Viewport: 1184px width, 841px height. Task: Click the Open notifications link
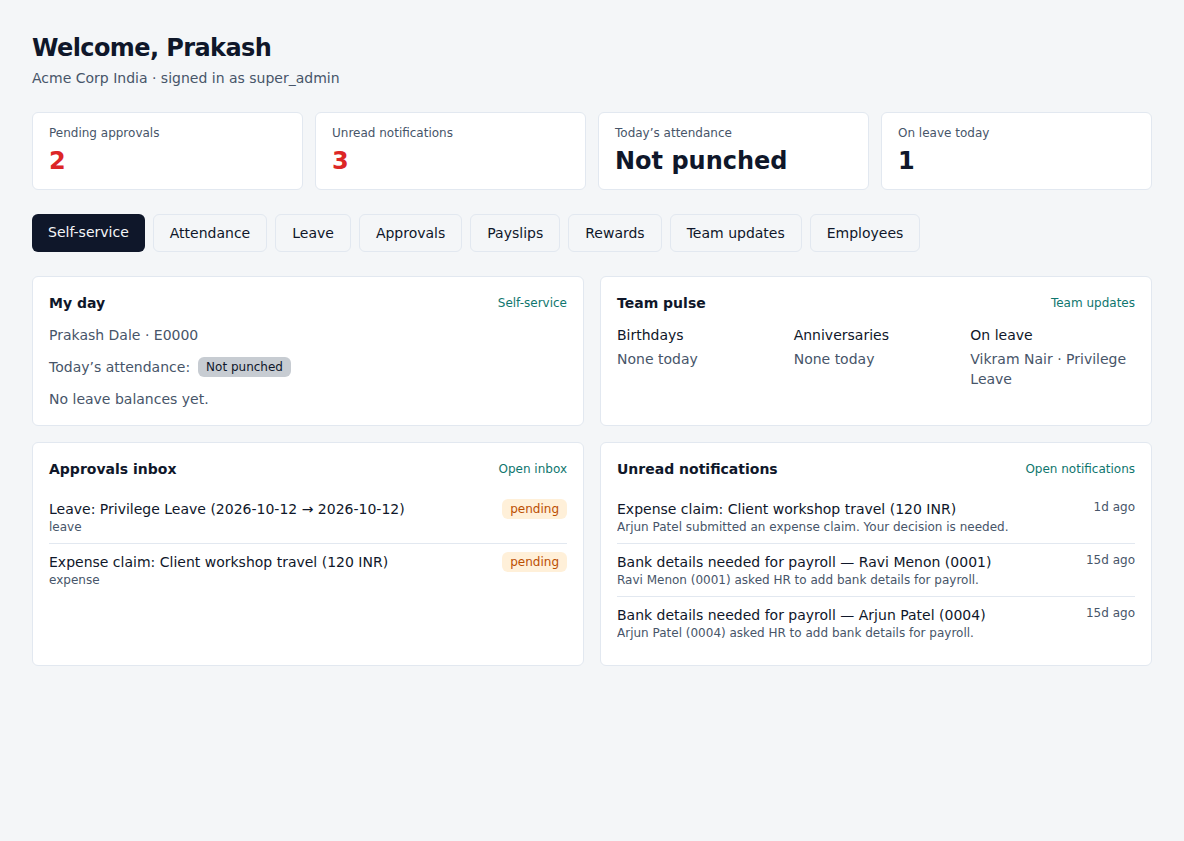coord(1080,469)
